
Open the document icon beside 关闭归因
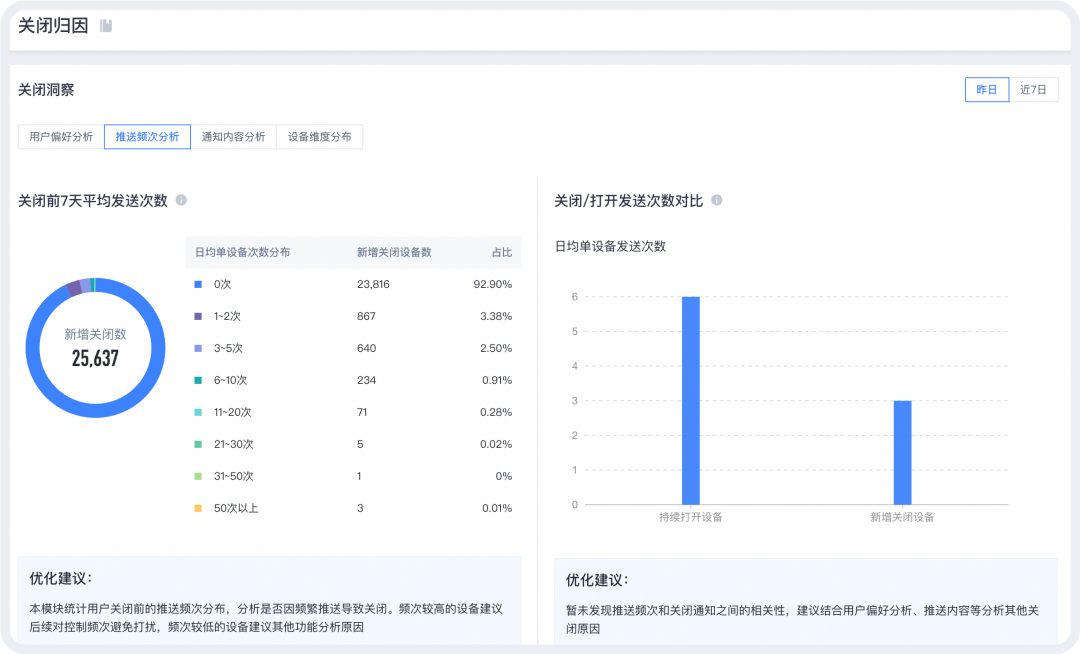coord(106,26)
